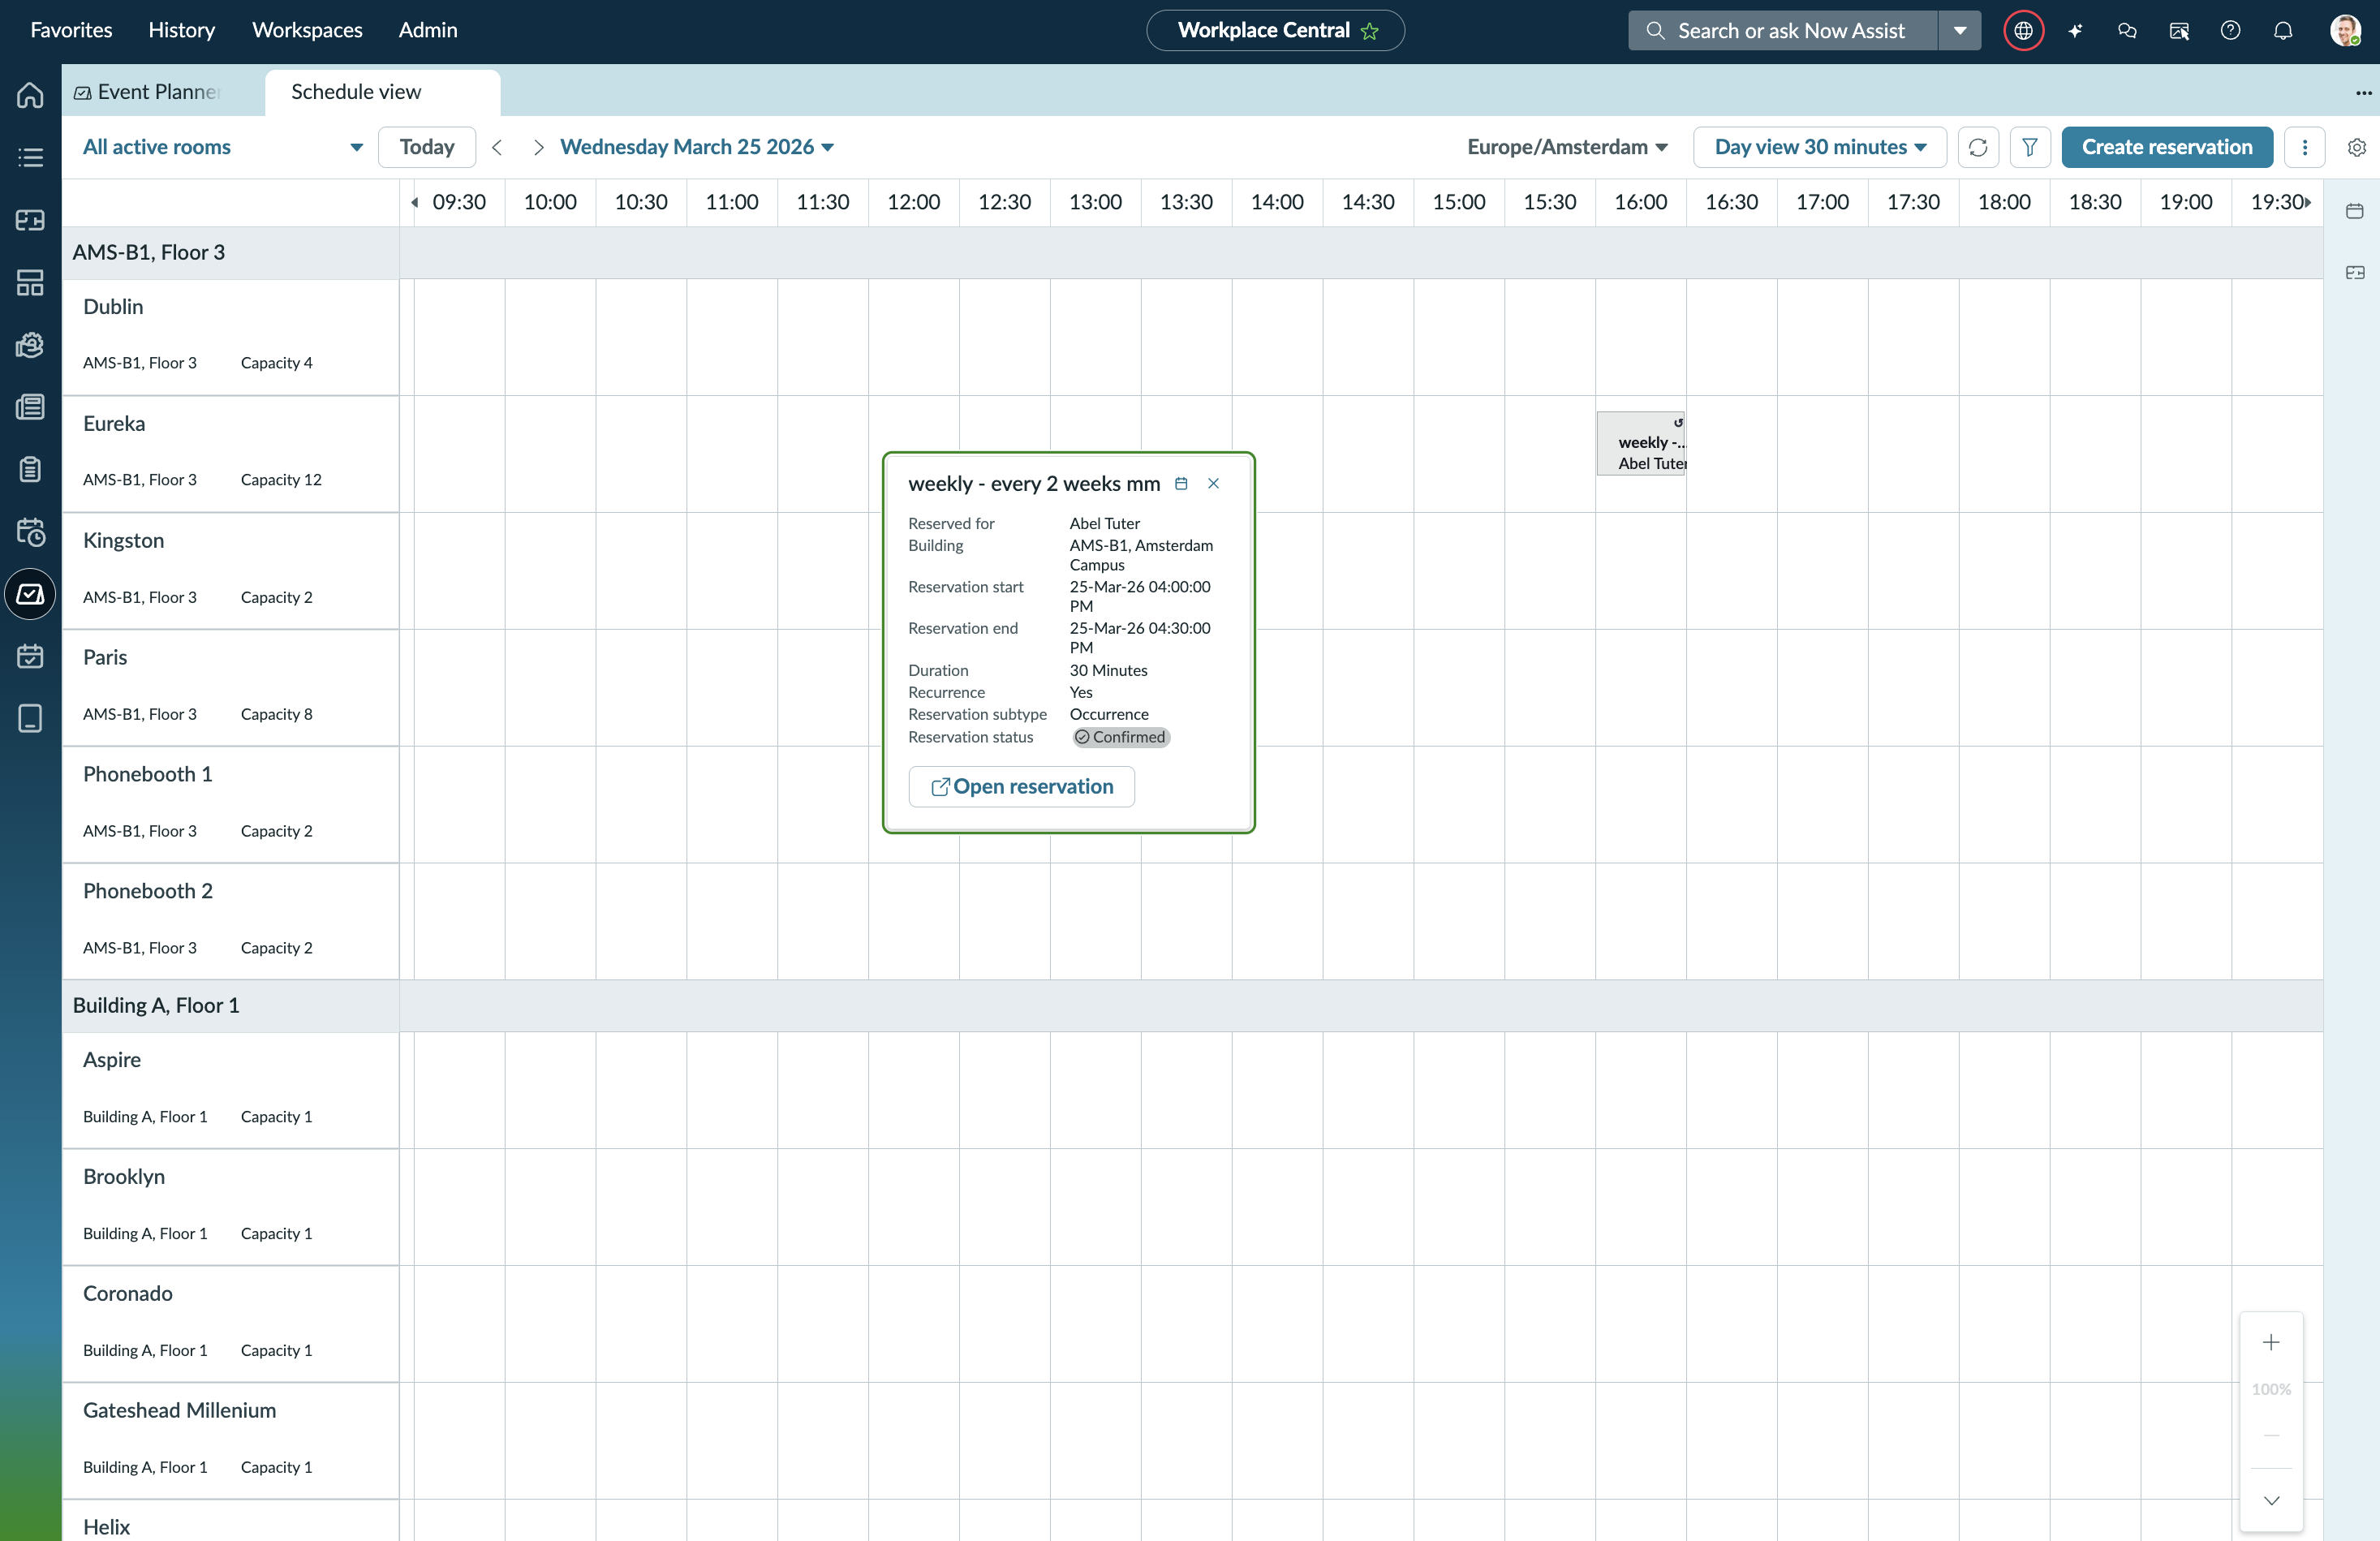Click the Gateshead Millenium room name
Screen dimensions: 2380x1541
tap(179, 1410)
